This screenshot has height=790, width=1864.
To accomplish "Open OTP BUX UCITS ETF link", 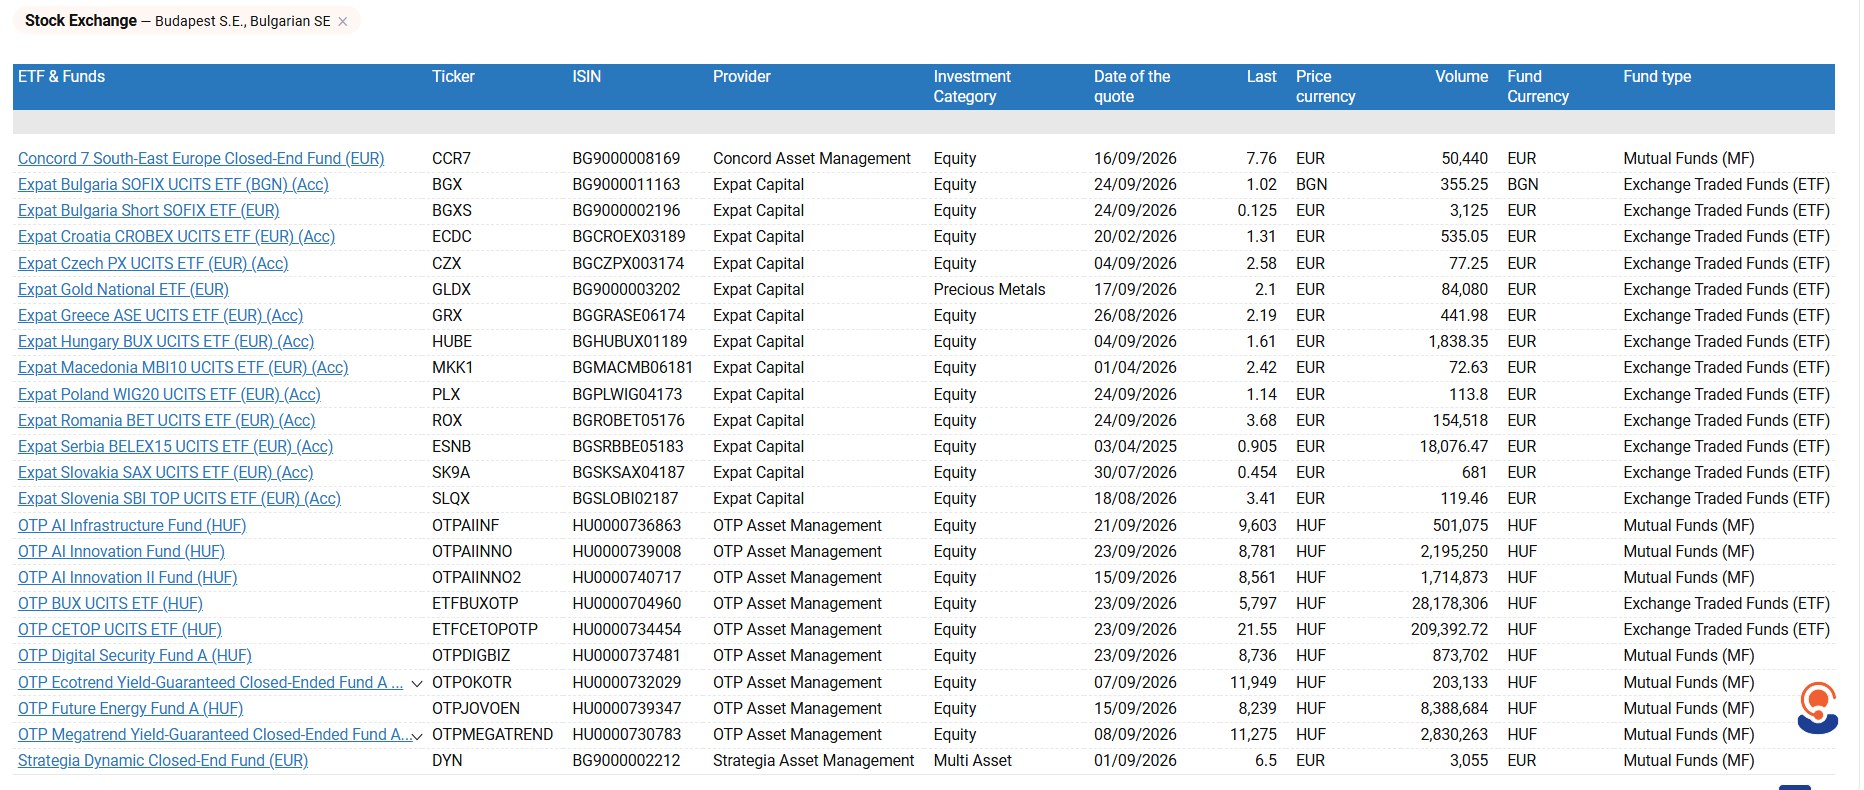I will click(x=110, y=603).
